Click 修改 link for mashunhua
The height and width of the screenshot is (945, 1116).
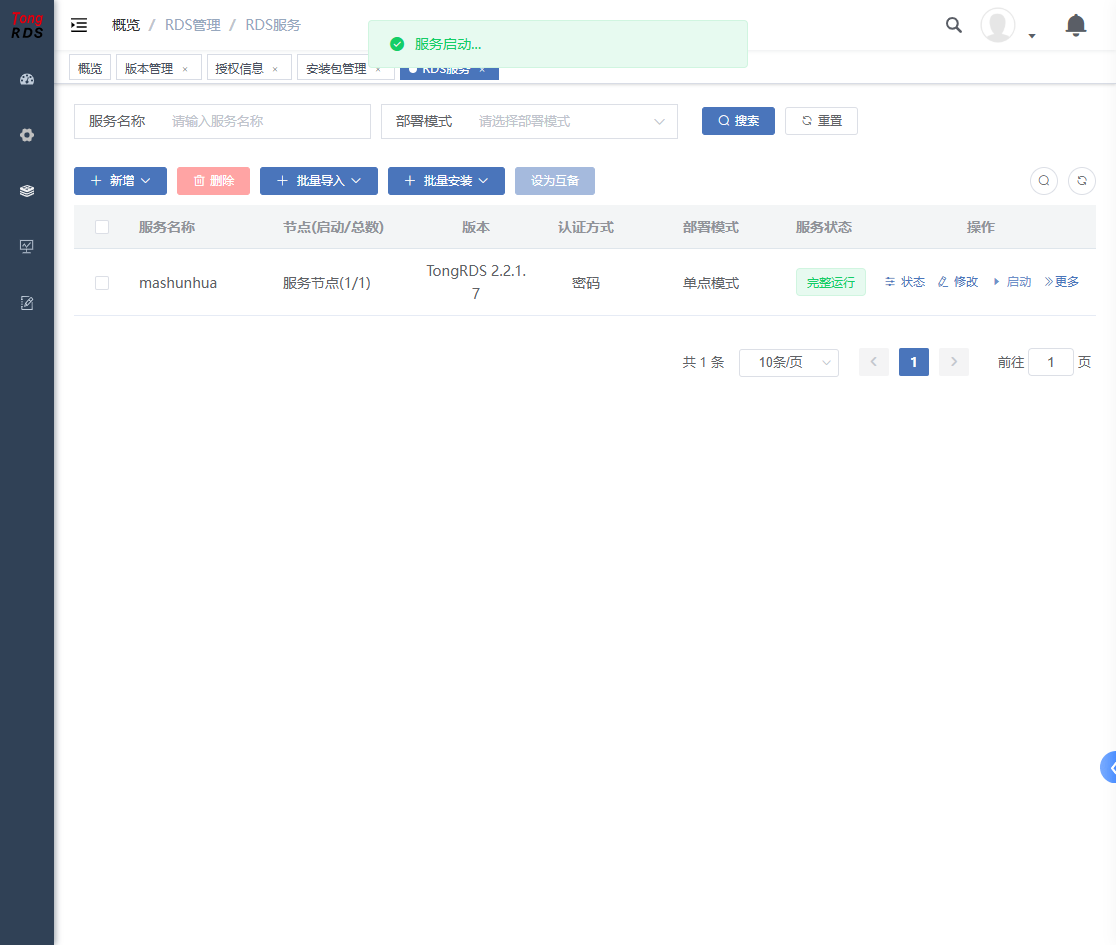coord(958,282)
